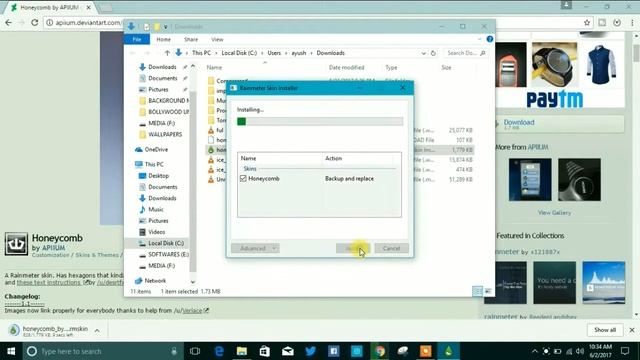Launch Edge from taskbar
Image resolution: width=640 pixels, height=360 pixels.
point(219,351)
